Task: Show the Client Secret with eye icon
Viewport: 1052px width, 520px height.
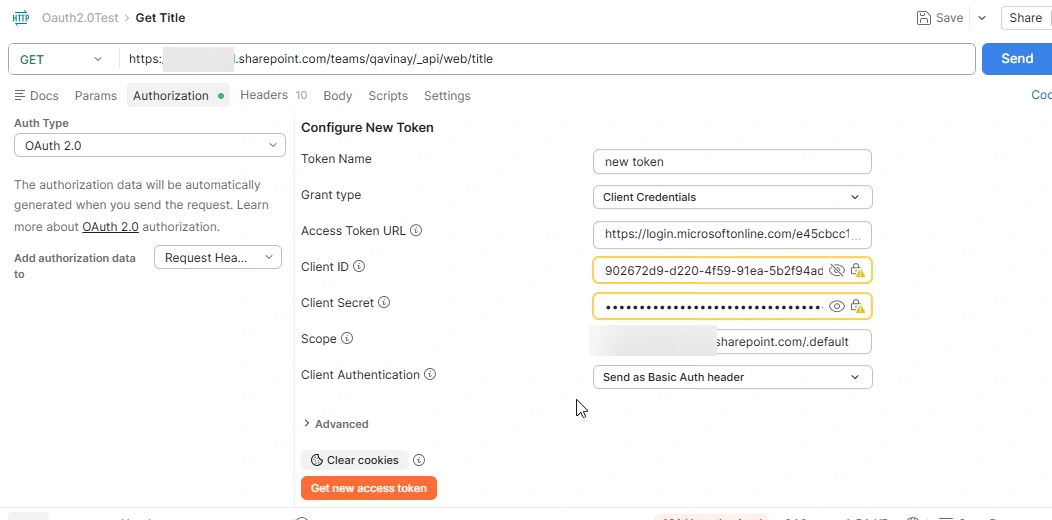Action: tap(836, 307)
